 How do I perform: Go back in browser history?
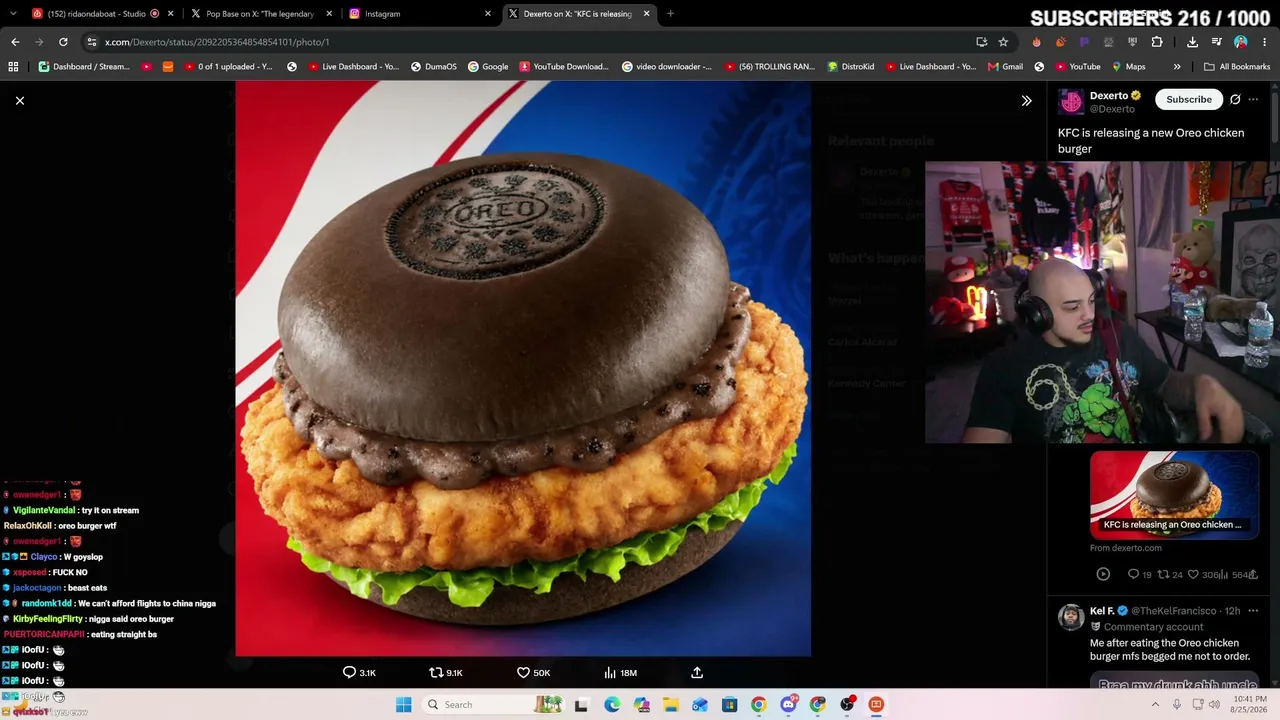tap(15, 42)
